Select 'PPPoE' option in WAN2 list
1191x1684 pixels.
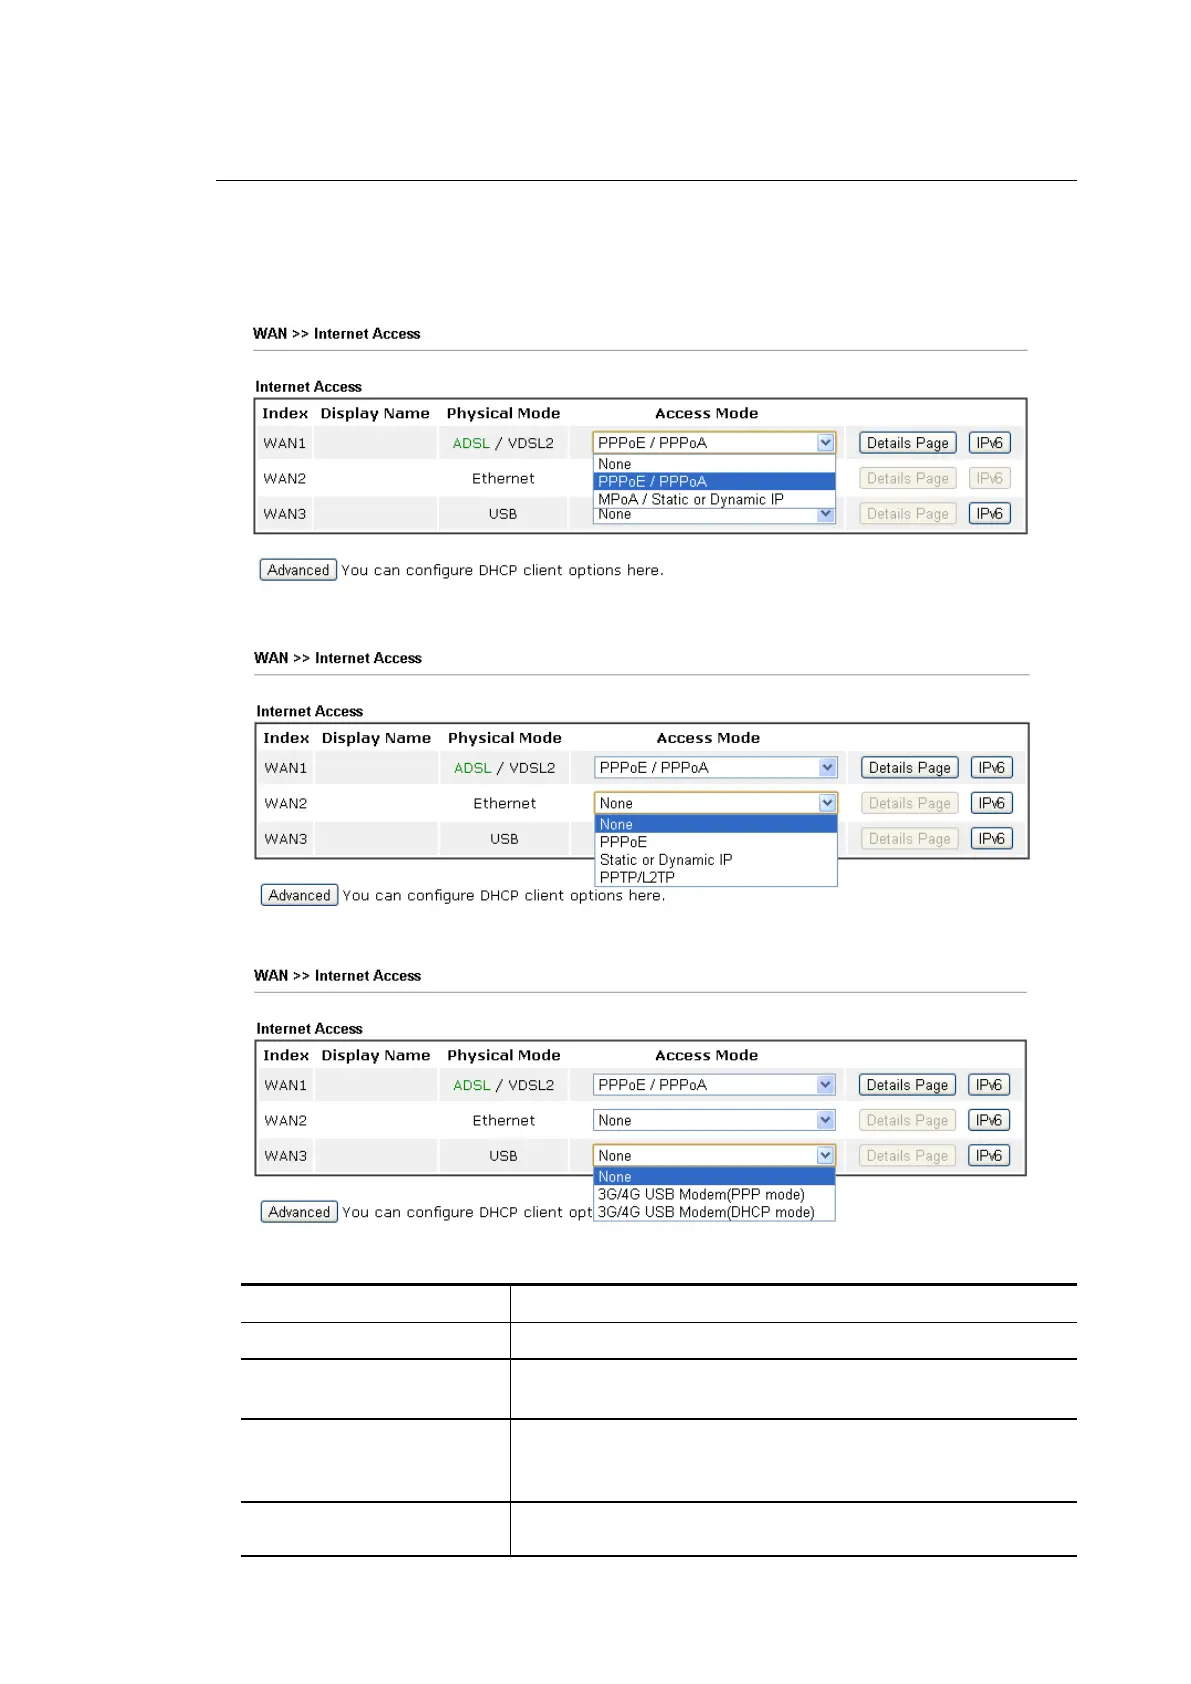coord(716,842)
